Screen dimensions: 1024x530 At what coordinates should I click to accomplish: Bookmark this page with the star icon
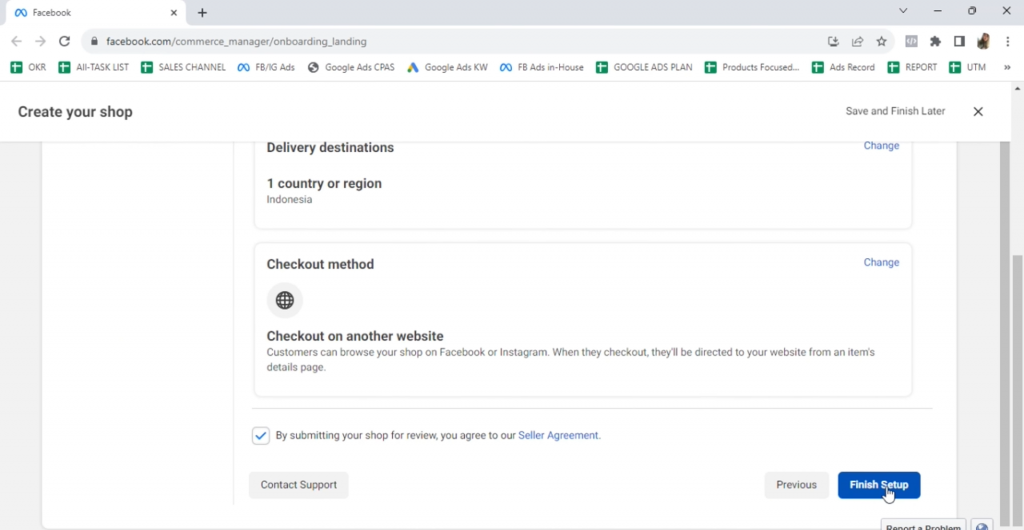tap(881, 41)
